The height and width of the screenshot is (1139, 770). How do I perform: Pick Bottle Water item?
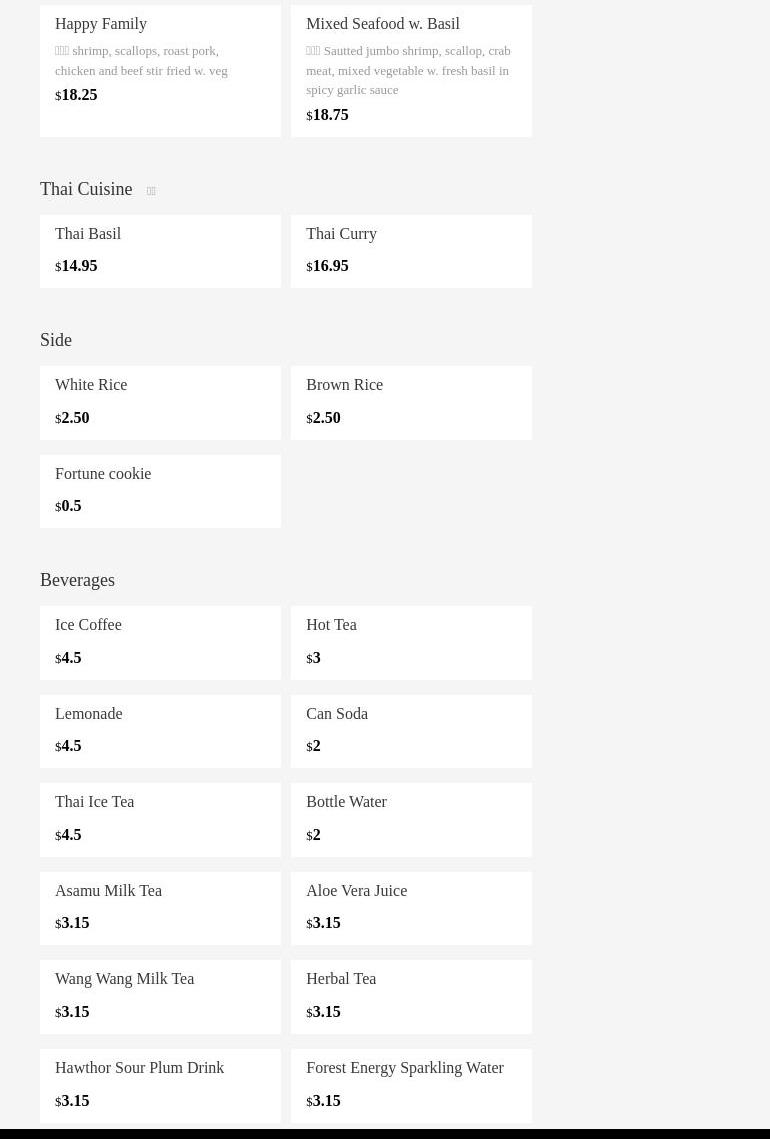[x=411, y=819]
